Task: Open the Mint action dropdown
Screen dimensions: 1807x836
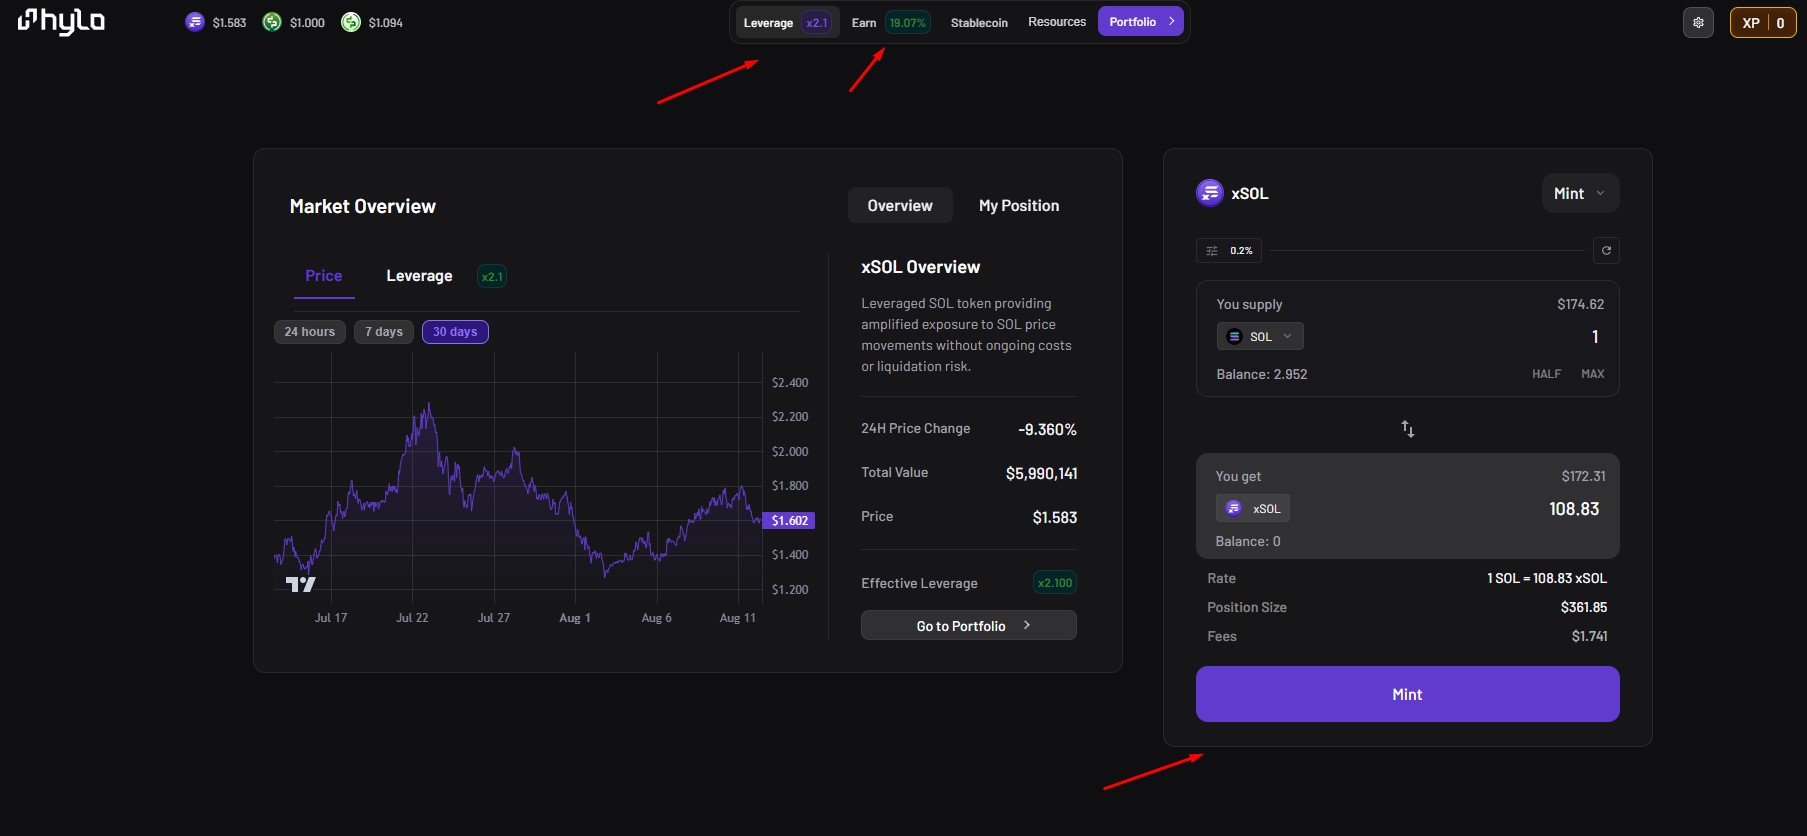Action: tap(1579, 194)
